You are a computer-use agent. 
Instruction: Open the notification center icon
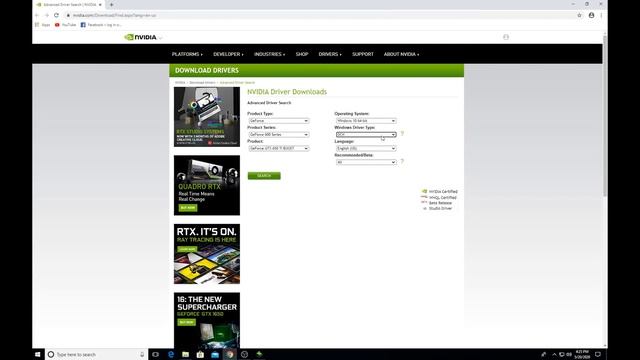[598, 354]
